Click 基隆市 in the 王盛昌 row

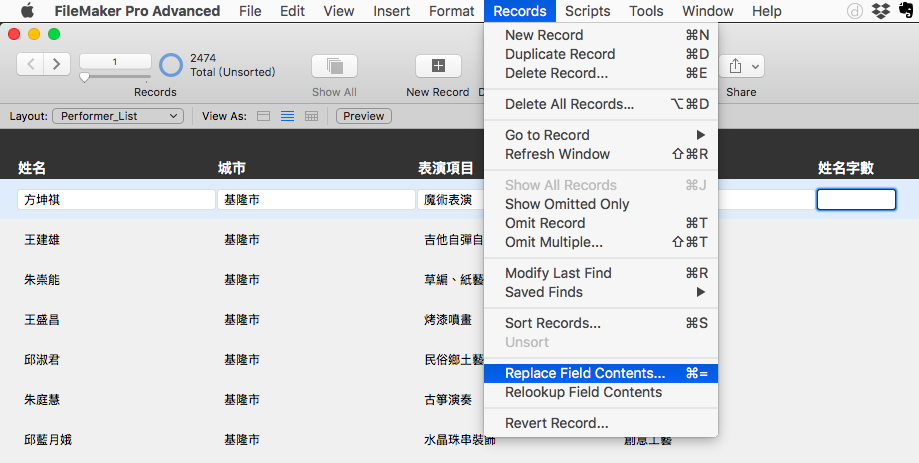(x=241, y=320)
